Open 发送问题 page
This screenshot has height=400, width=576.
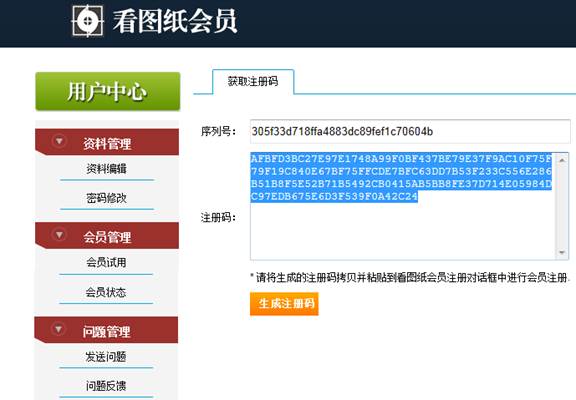(106, 356)
